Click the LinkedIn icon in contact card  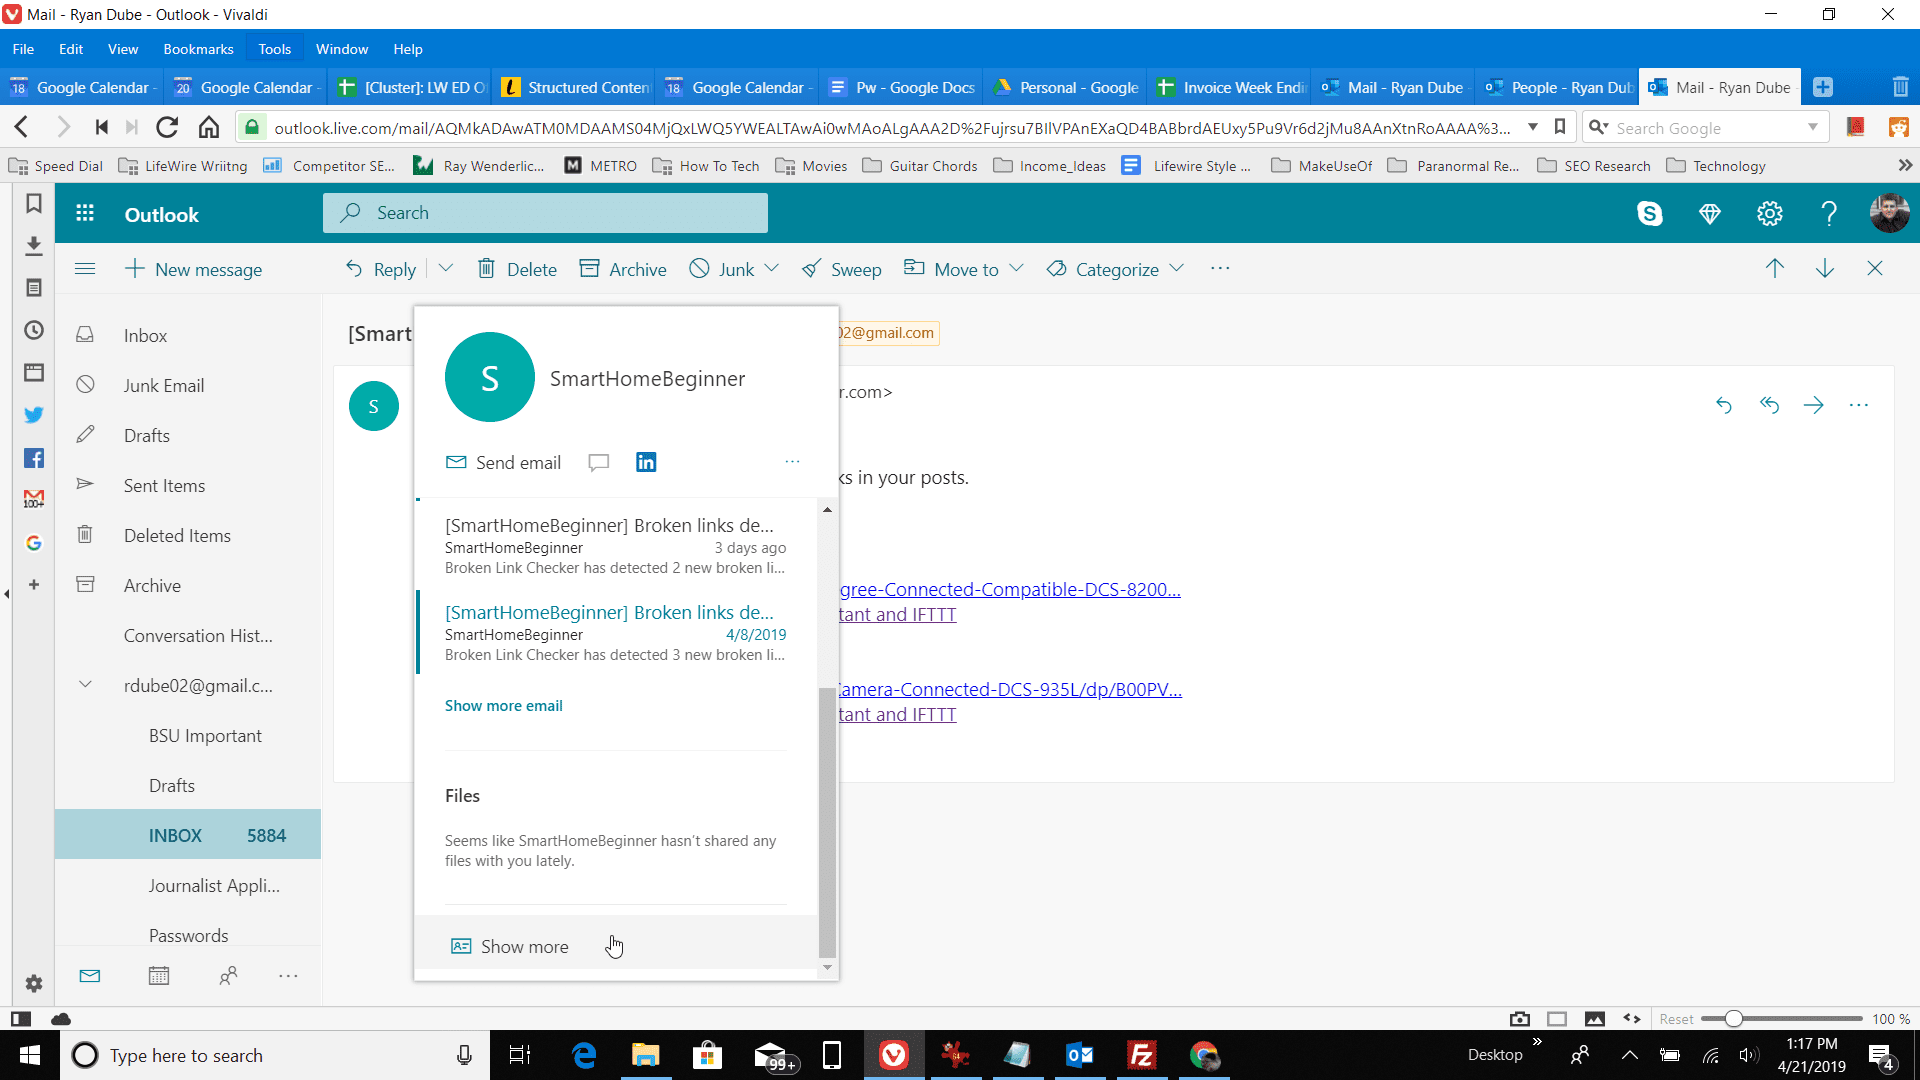coord(646,462)
